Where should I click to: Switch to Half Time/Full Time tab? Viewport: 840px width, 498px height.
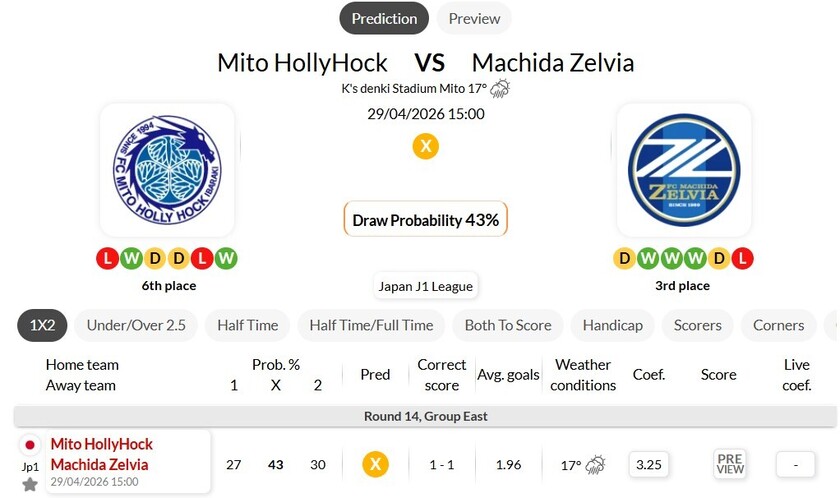click(371, 325)
